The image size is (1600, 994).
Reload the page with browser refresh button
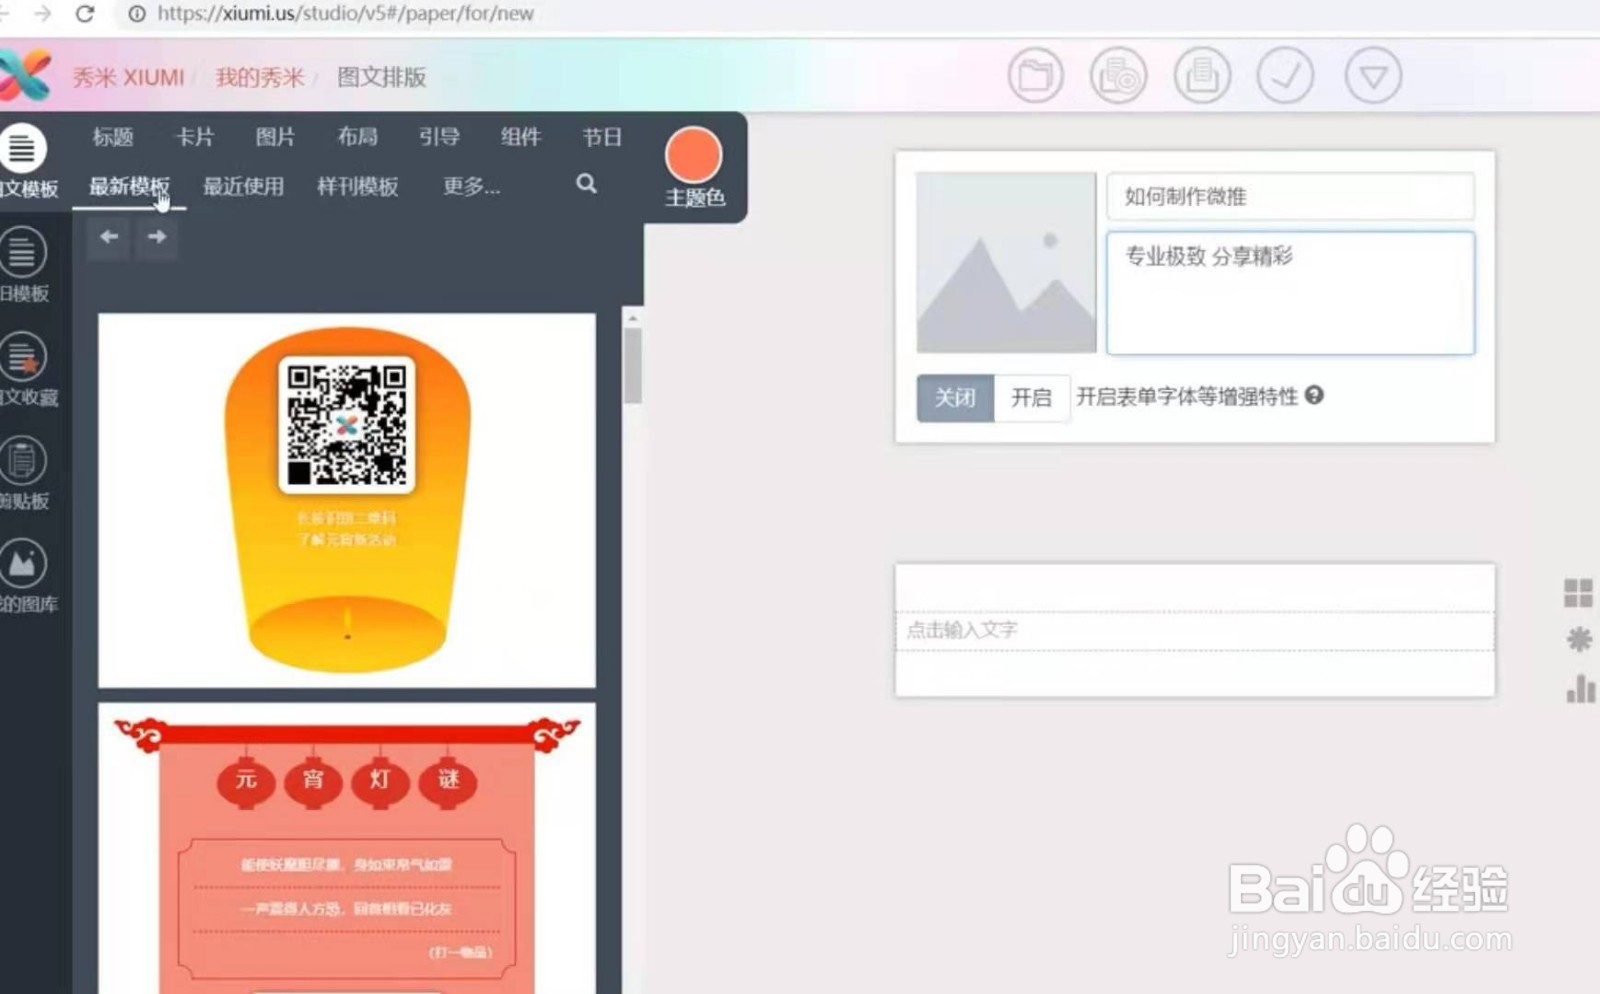pos(85,13)
